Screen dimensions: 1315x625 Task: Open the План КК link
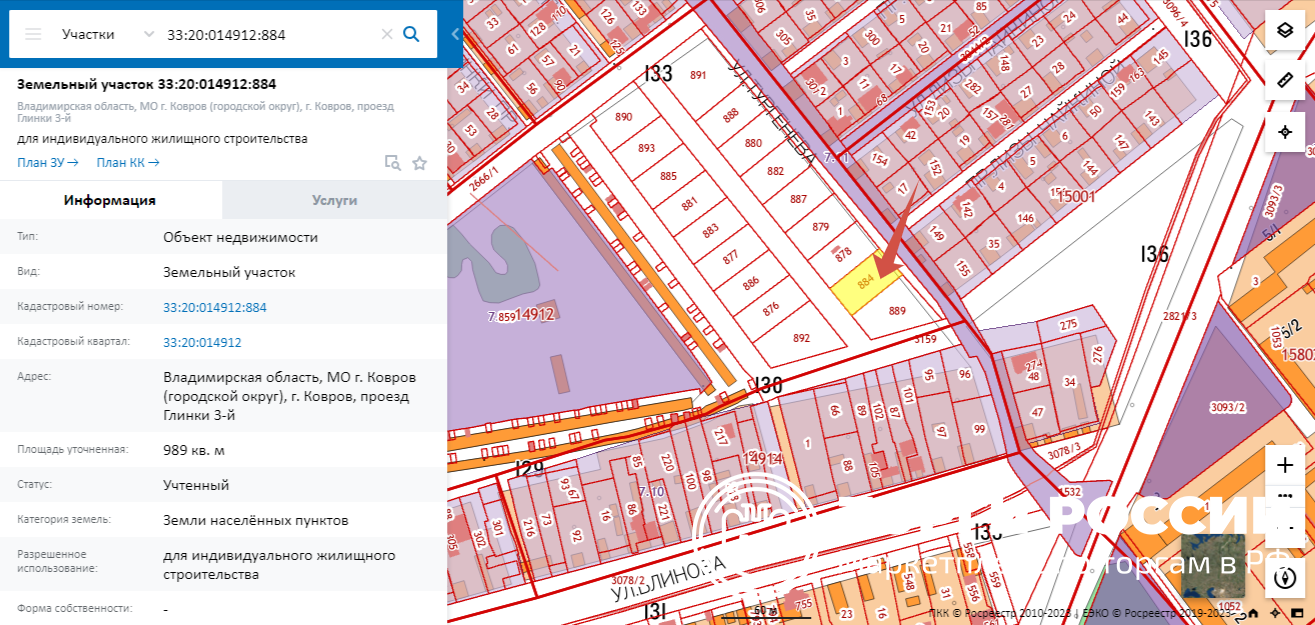tap(127, 163)
